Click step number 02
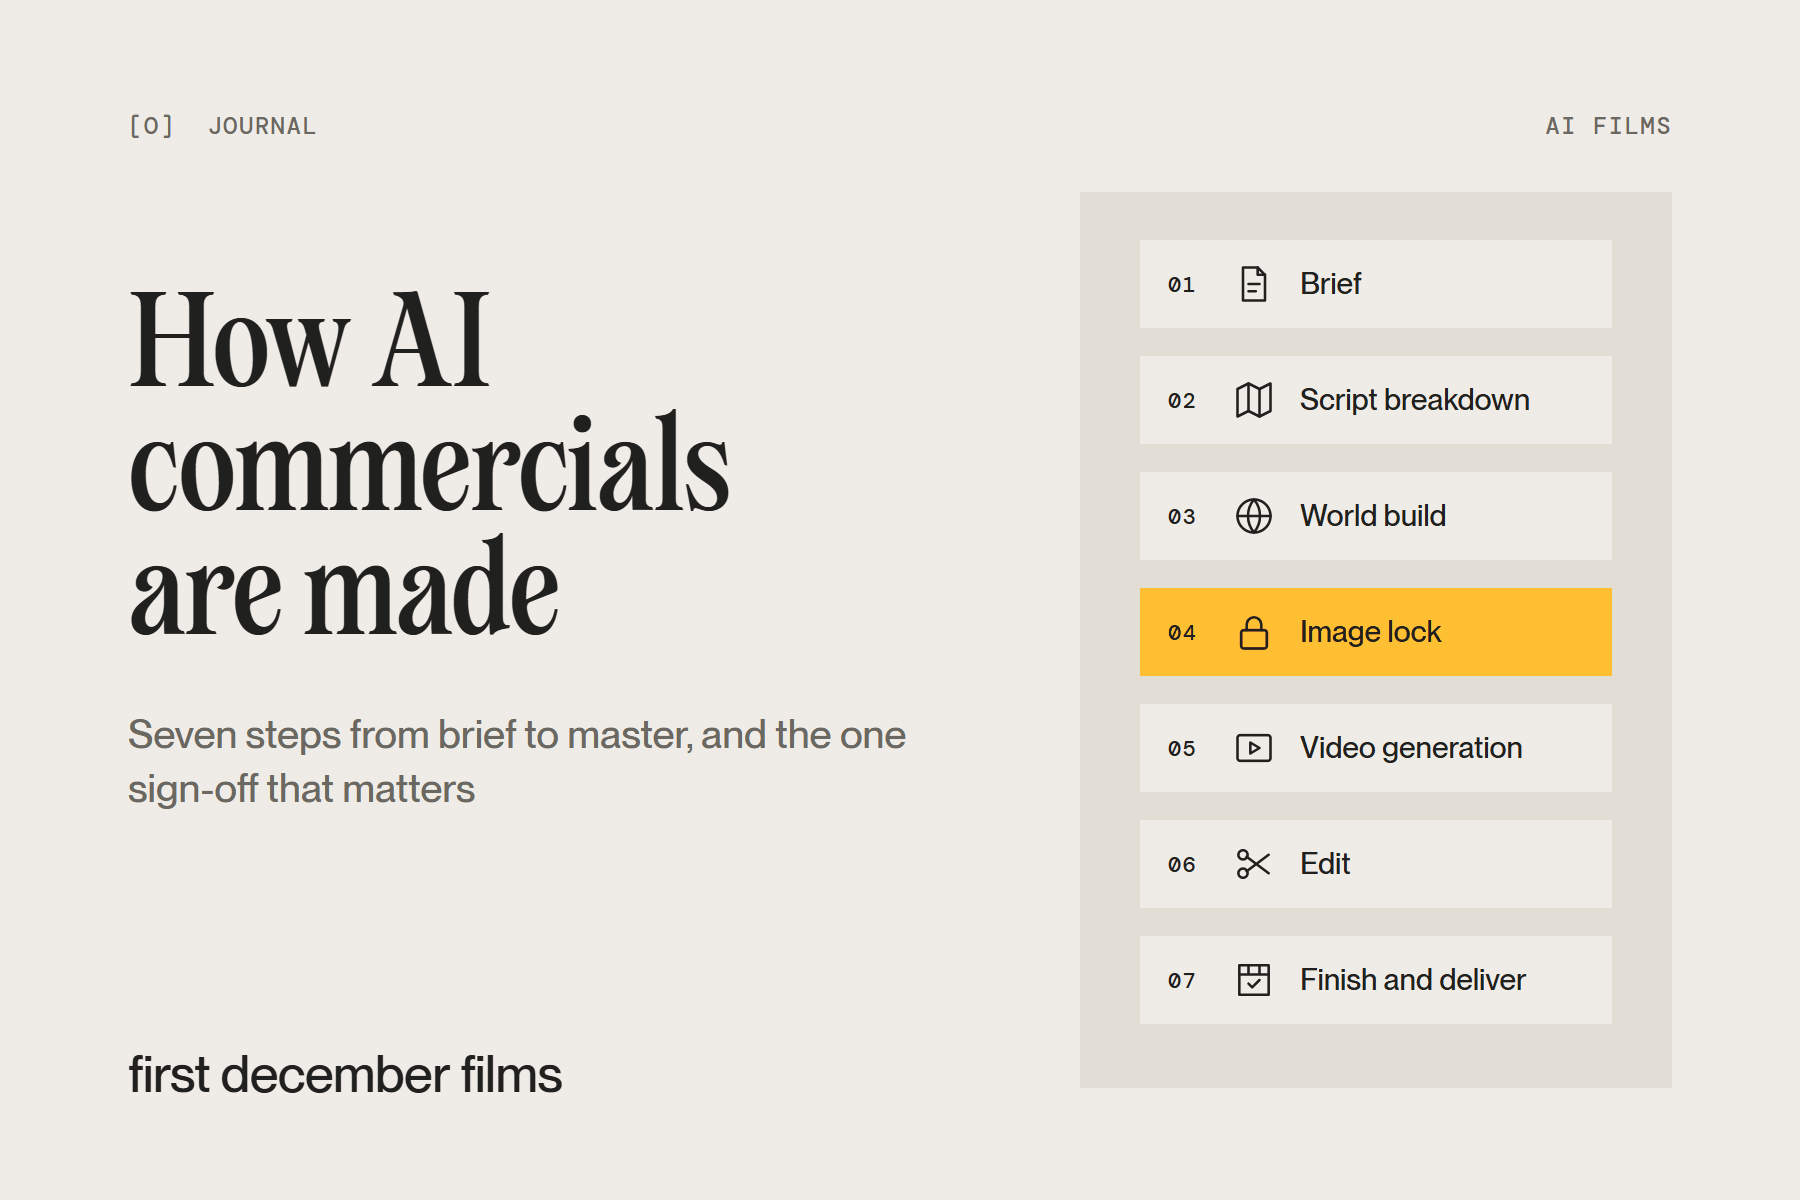This screenshot has width=1800, height=1200. point(1181,401)
